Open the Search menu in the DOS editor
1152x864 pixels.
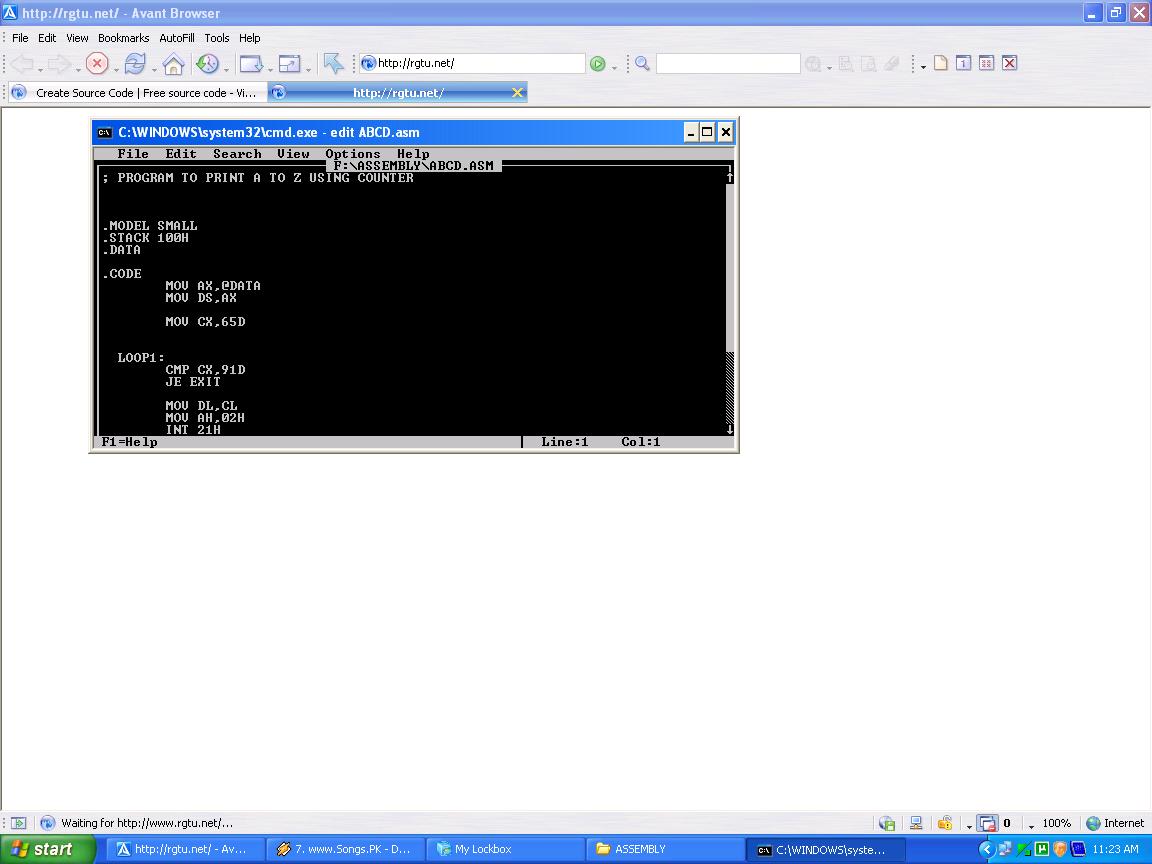pyautogui.click(x=237, y=154)
